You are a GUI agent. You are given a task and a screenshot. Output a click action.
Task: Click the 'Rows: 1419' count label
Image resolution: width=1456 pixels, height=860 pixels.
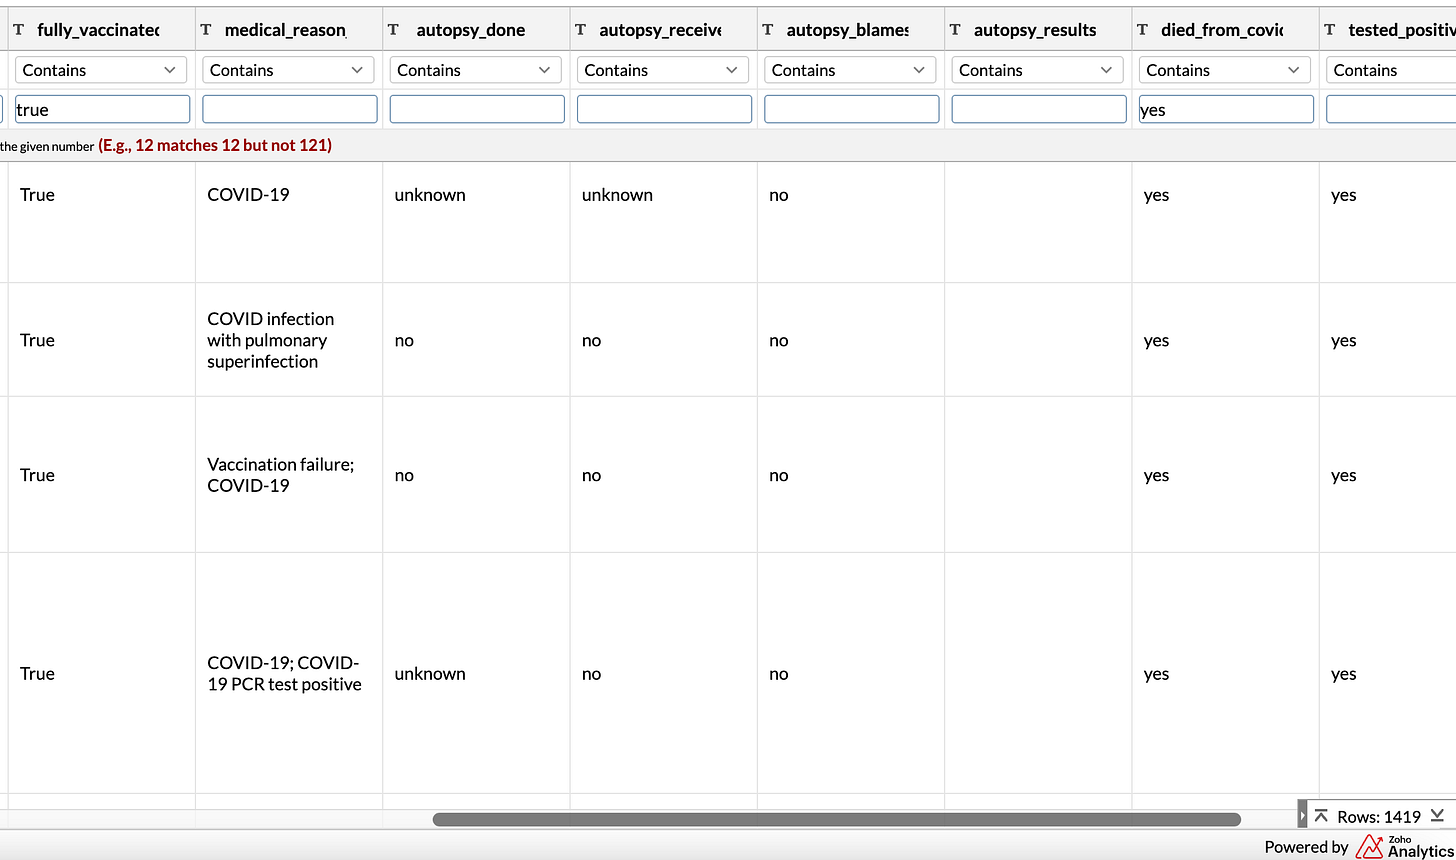click(1379, 817)
